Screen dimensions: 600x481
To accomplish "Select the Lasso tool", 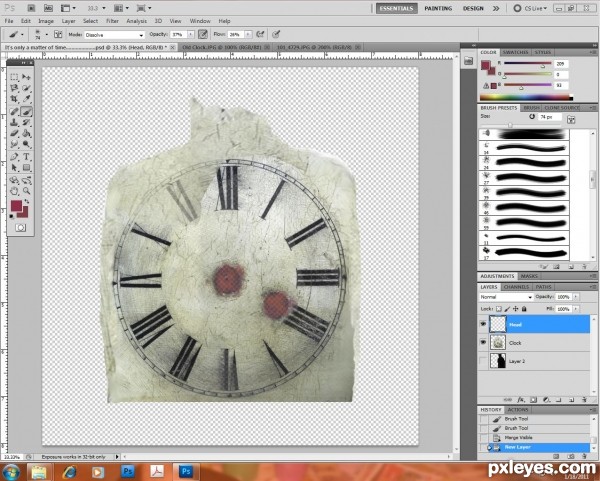I will (x=14, y=88).
